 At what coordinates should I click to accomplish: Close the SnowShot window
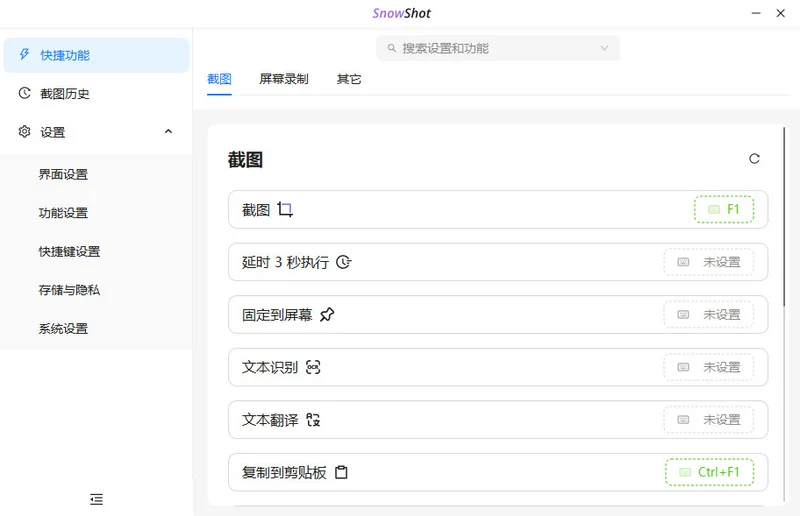tap(781, 13)
